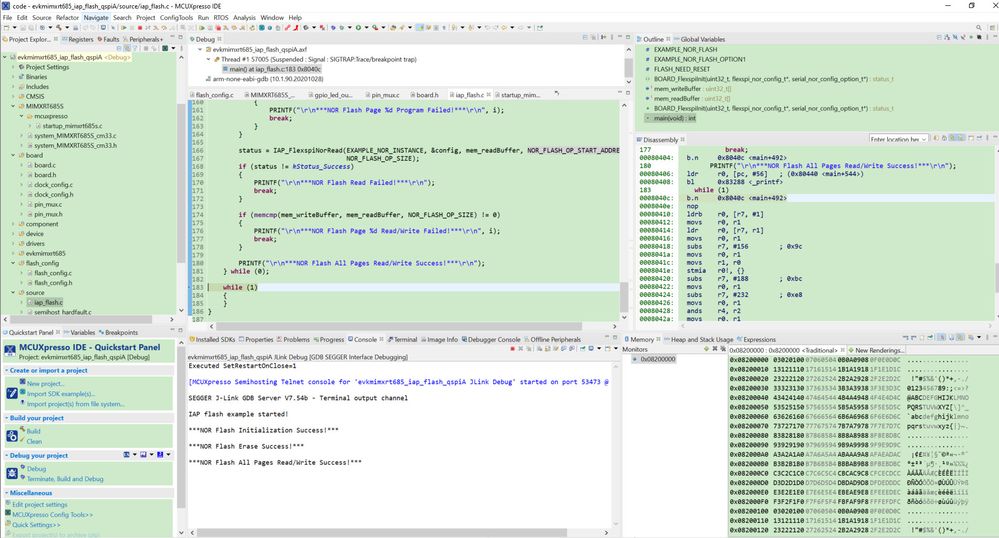Click MCUXpresso Config Tools>> link
Viewport: 999px width, 538px height.
tap(52, 514)
